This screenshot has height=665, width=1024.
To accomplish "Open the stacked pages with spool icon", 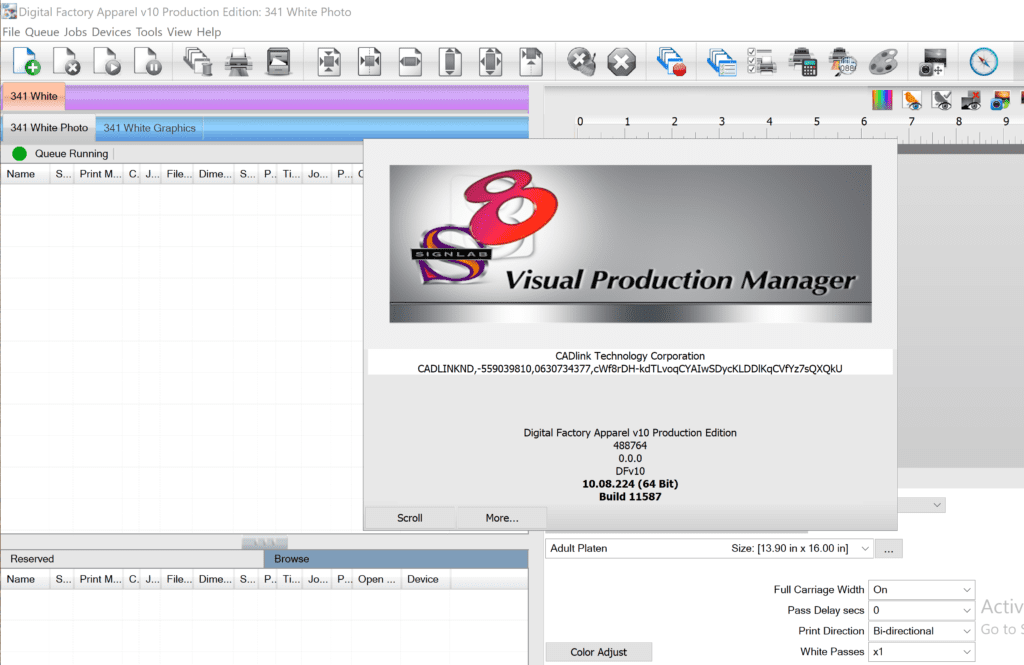I will point(197,62).
